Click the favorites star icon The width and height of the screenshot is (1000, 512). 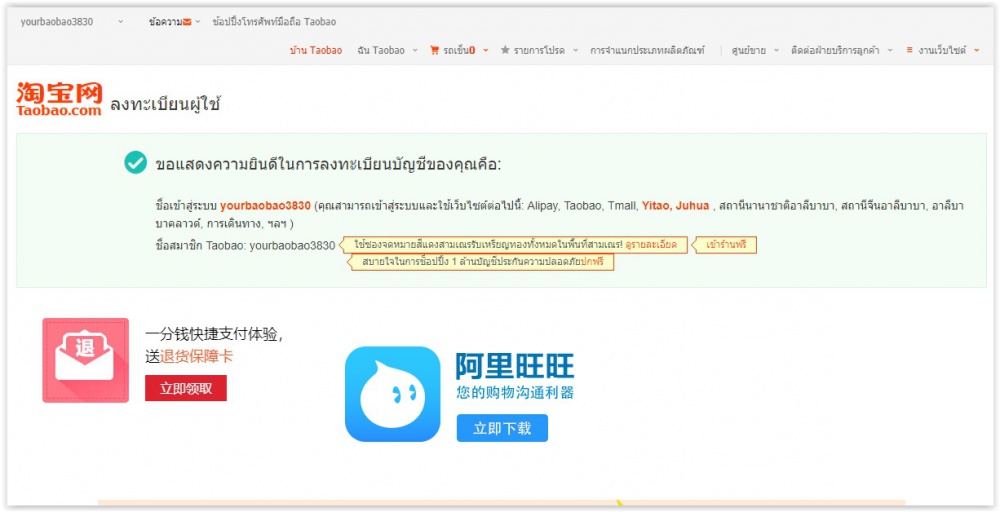pos(505,50)
